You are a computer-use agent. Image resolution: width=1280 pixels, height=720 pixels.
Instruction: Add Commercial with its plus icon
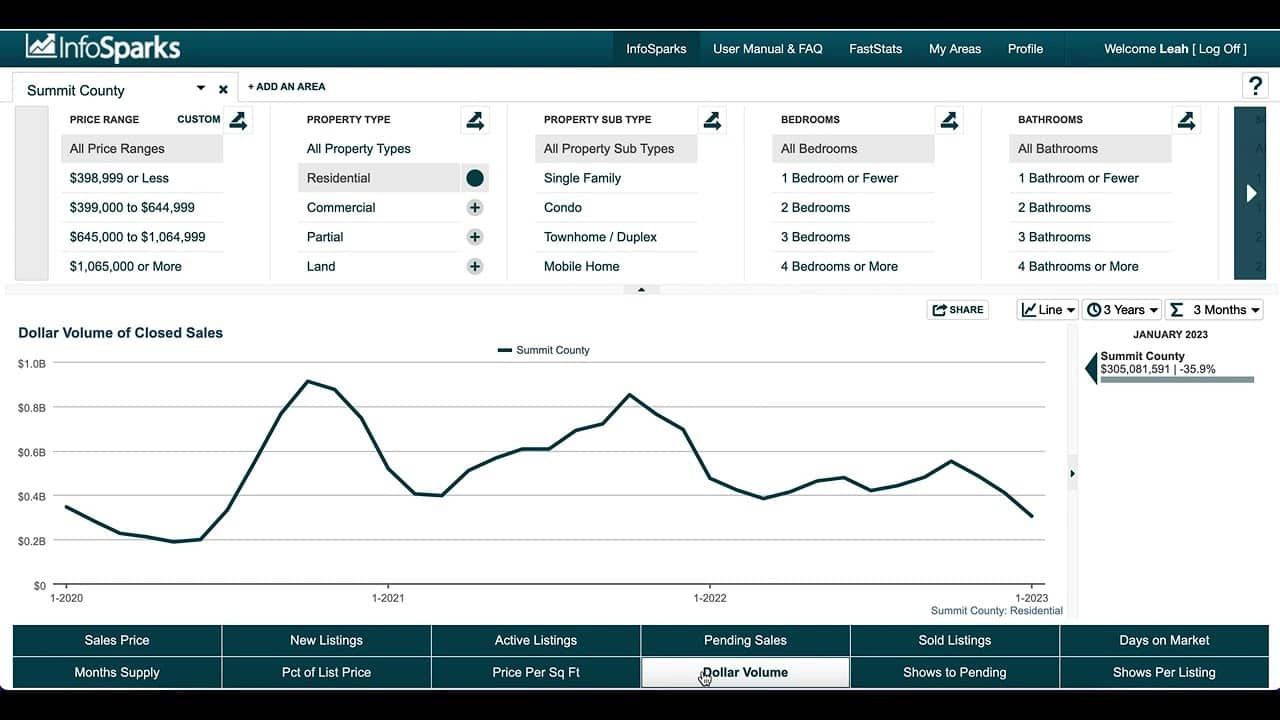click(x=475, y=208)
